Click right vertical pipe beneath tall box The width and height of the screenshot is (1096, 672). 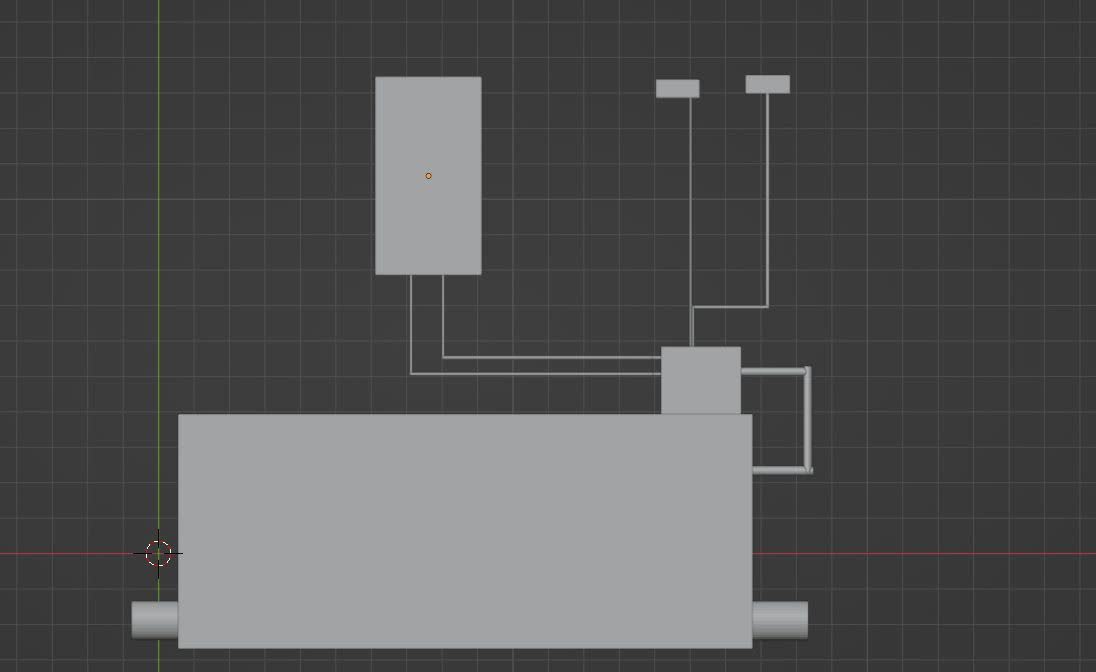pos(443,315)
